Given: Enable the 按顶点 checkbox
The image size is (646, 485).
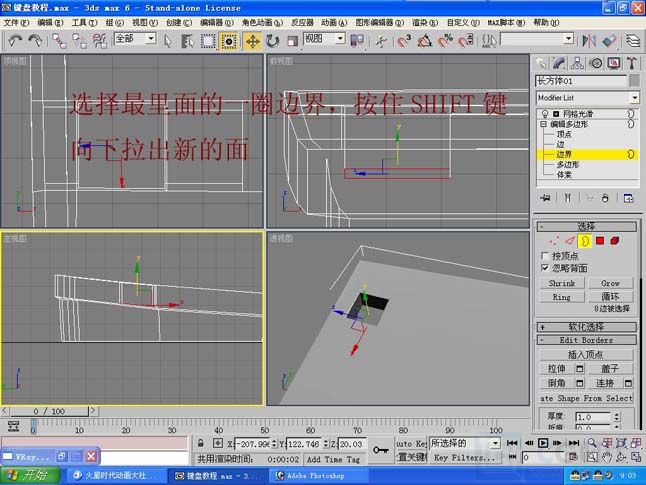Looking at the screenshot, I should point(545,256).
